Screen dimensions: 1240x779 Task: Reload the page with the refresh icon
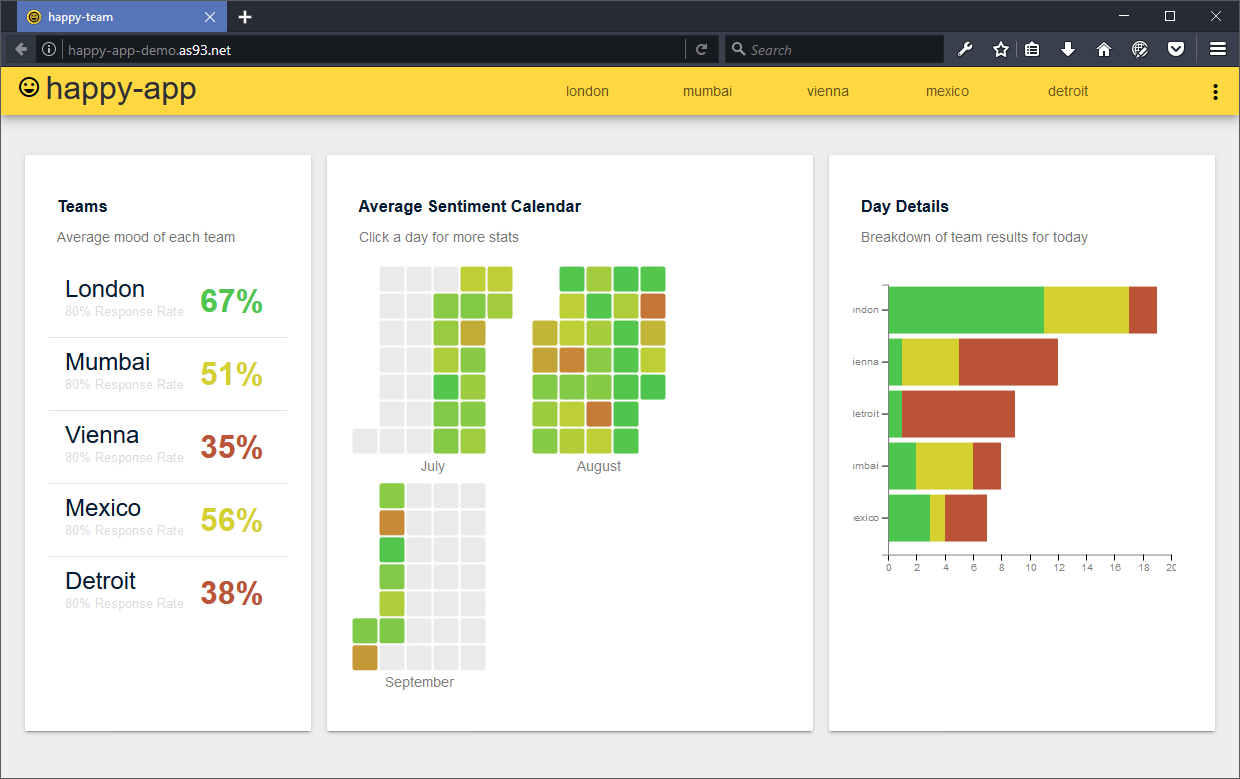point(702,48)
